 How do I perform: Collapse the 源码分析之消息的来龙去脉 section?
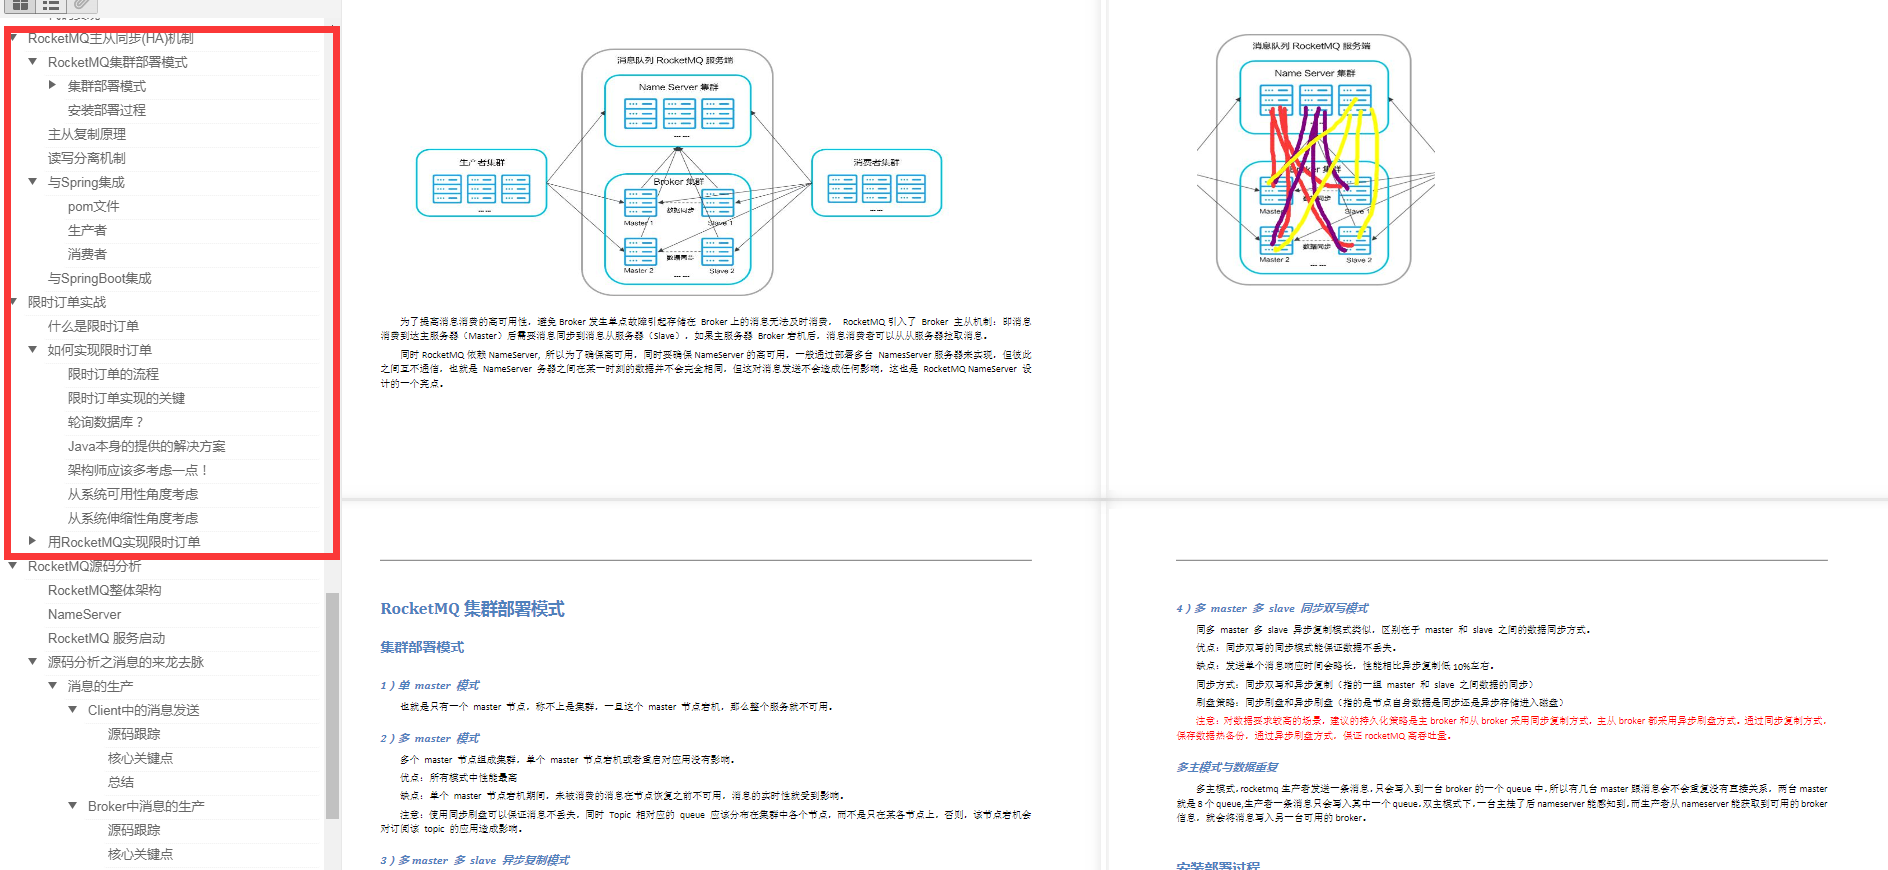pos(33,662)
